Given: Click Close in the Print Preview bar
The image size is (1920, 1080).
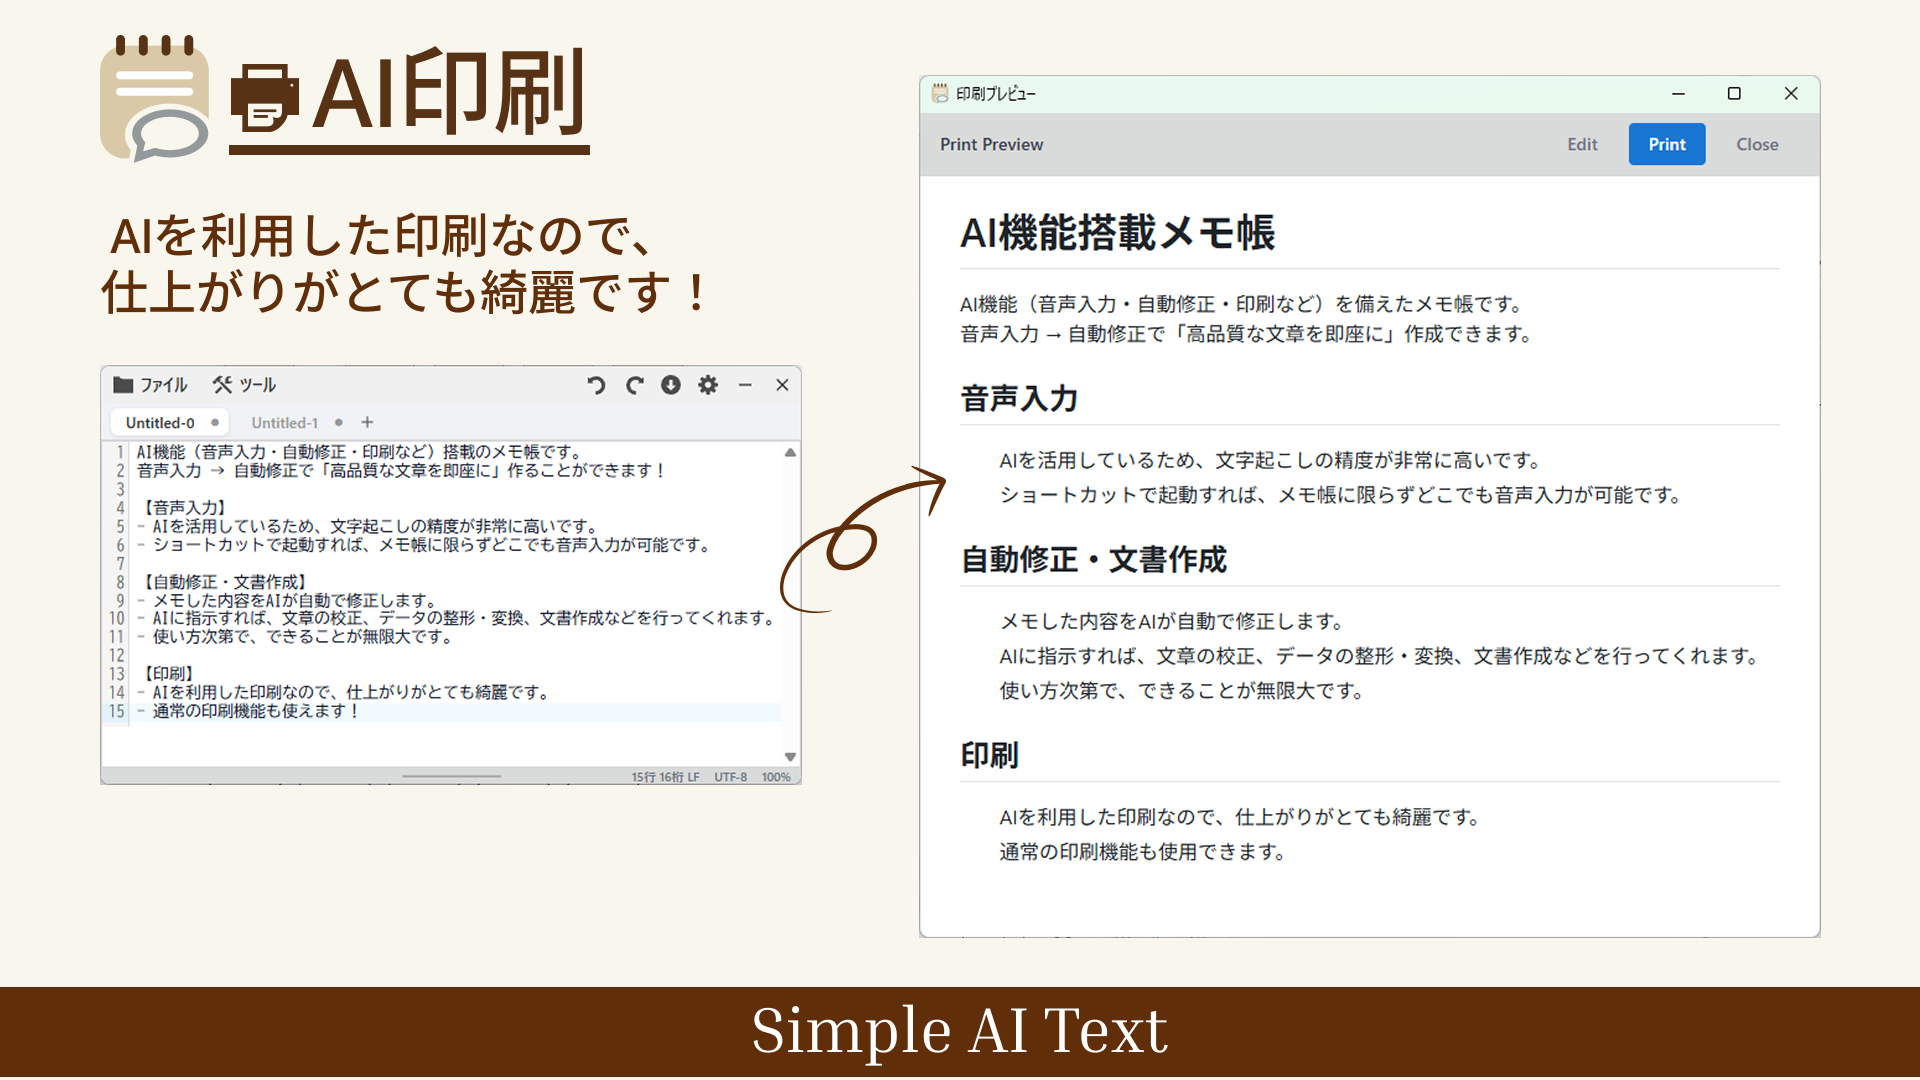Looking at the screenshot, I should [x=1757, y=144].
